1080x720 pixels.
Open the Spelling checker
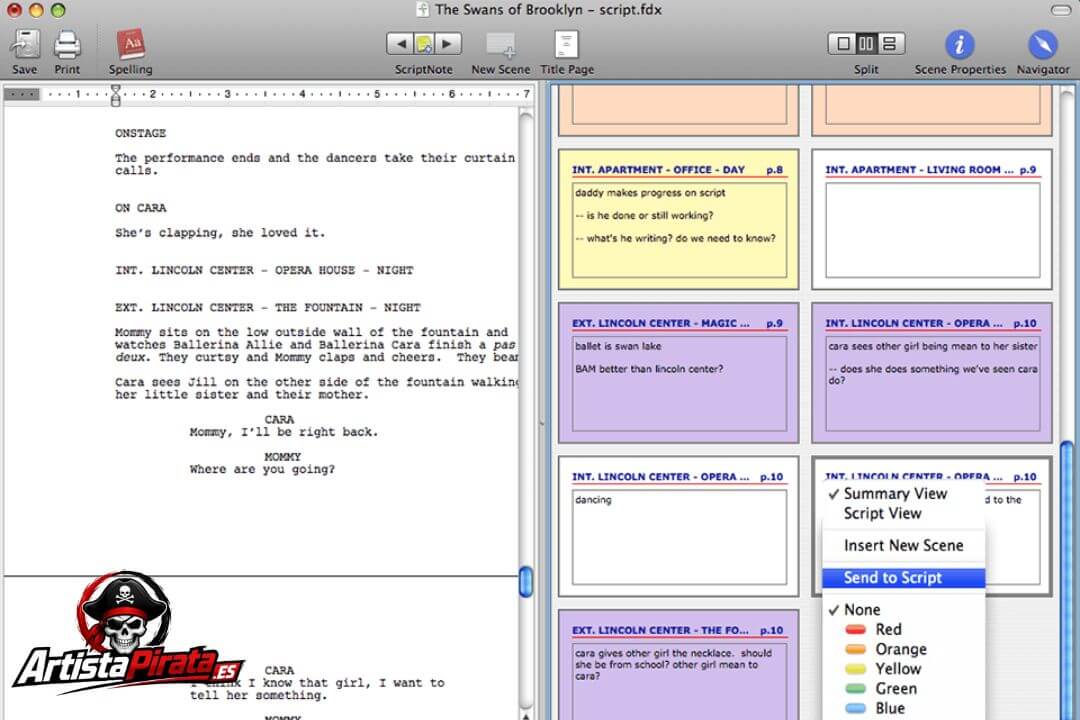tap(130, 45)
